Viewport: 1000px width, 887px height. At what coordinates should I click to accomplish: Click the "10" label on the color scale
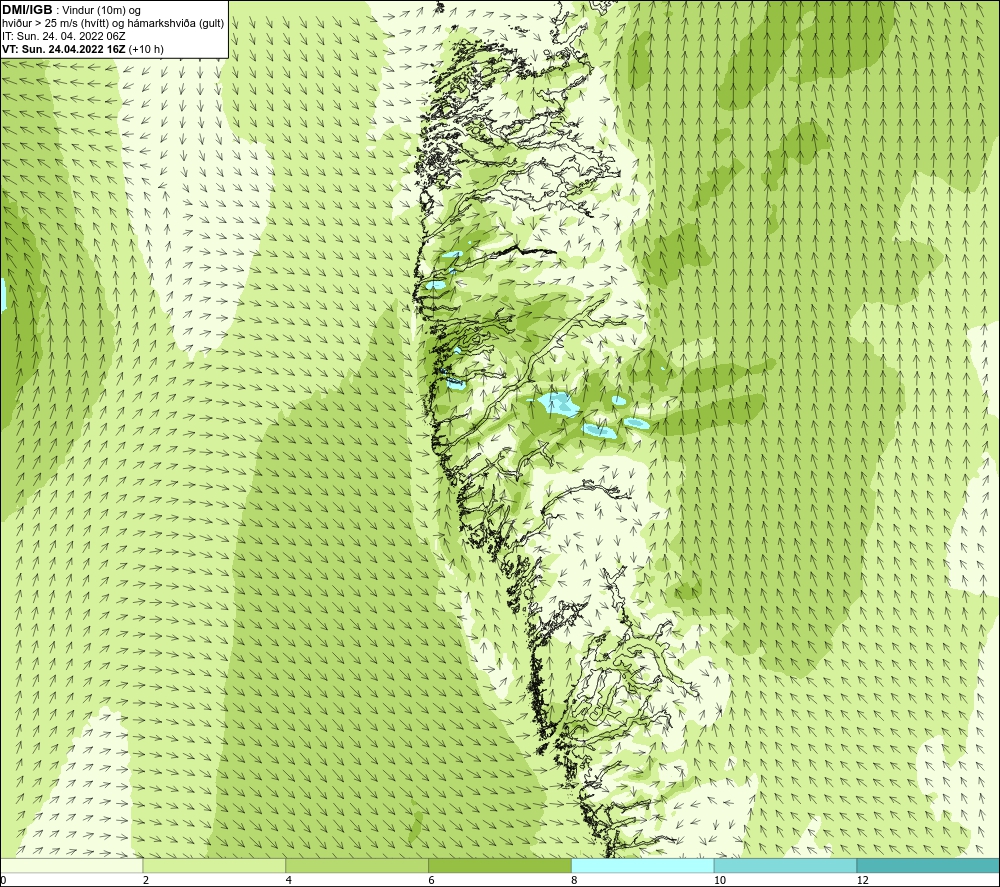coord(720,881)
